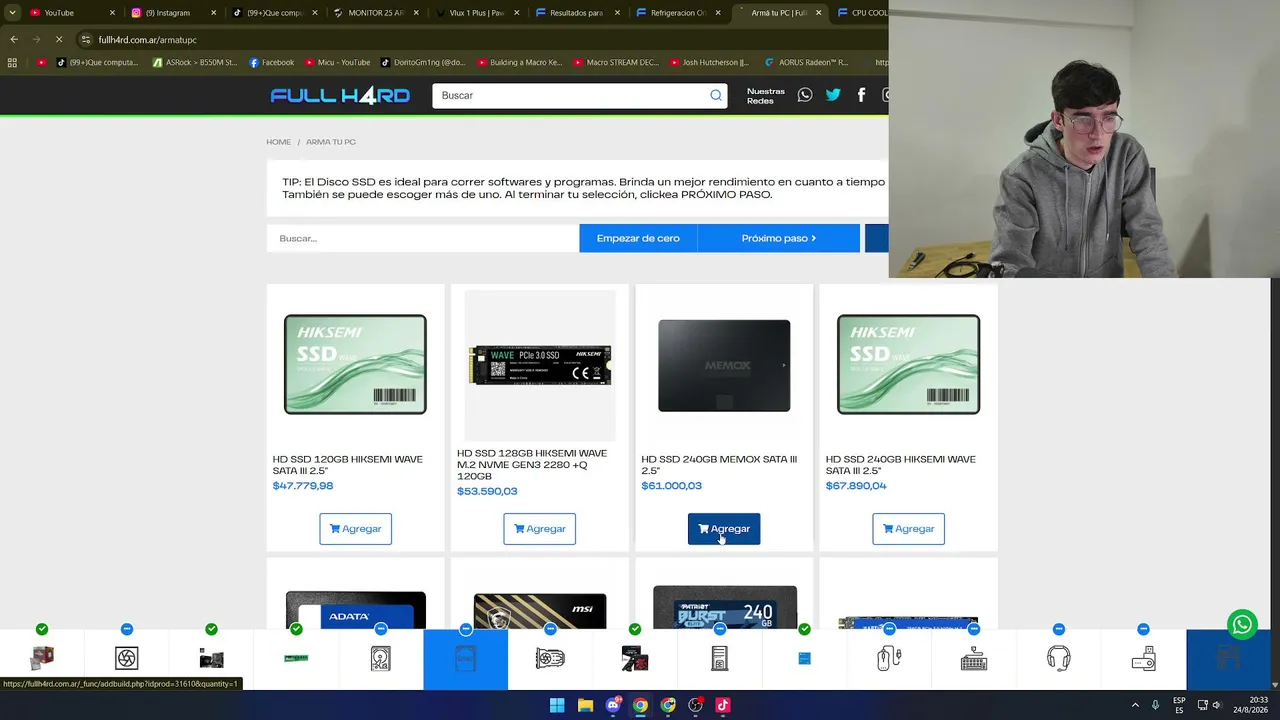1280x720 pixels.
Task: Add the 240GB Memox SSD
Action: point(724,529)
